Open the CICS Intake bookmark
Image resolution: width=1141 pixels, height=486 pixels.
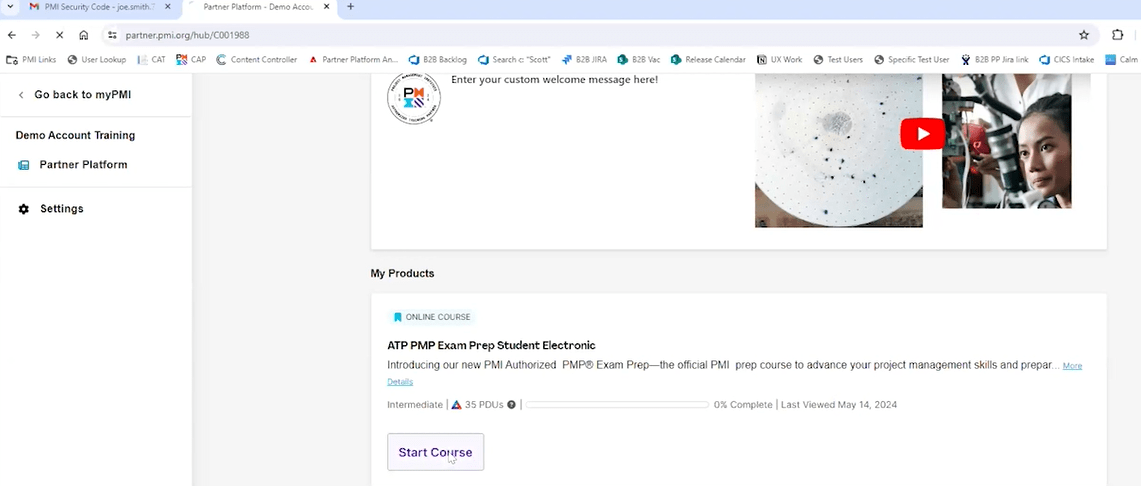click(x=1067, y=60)
